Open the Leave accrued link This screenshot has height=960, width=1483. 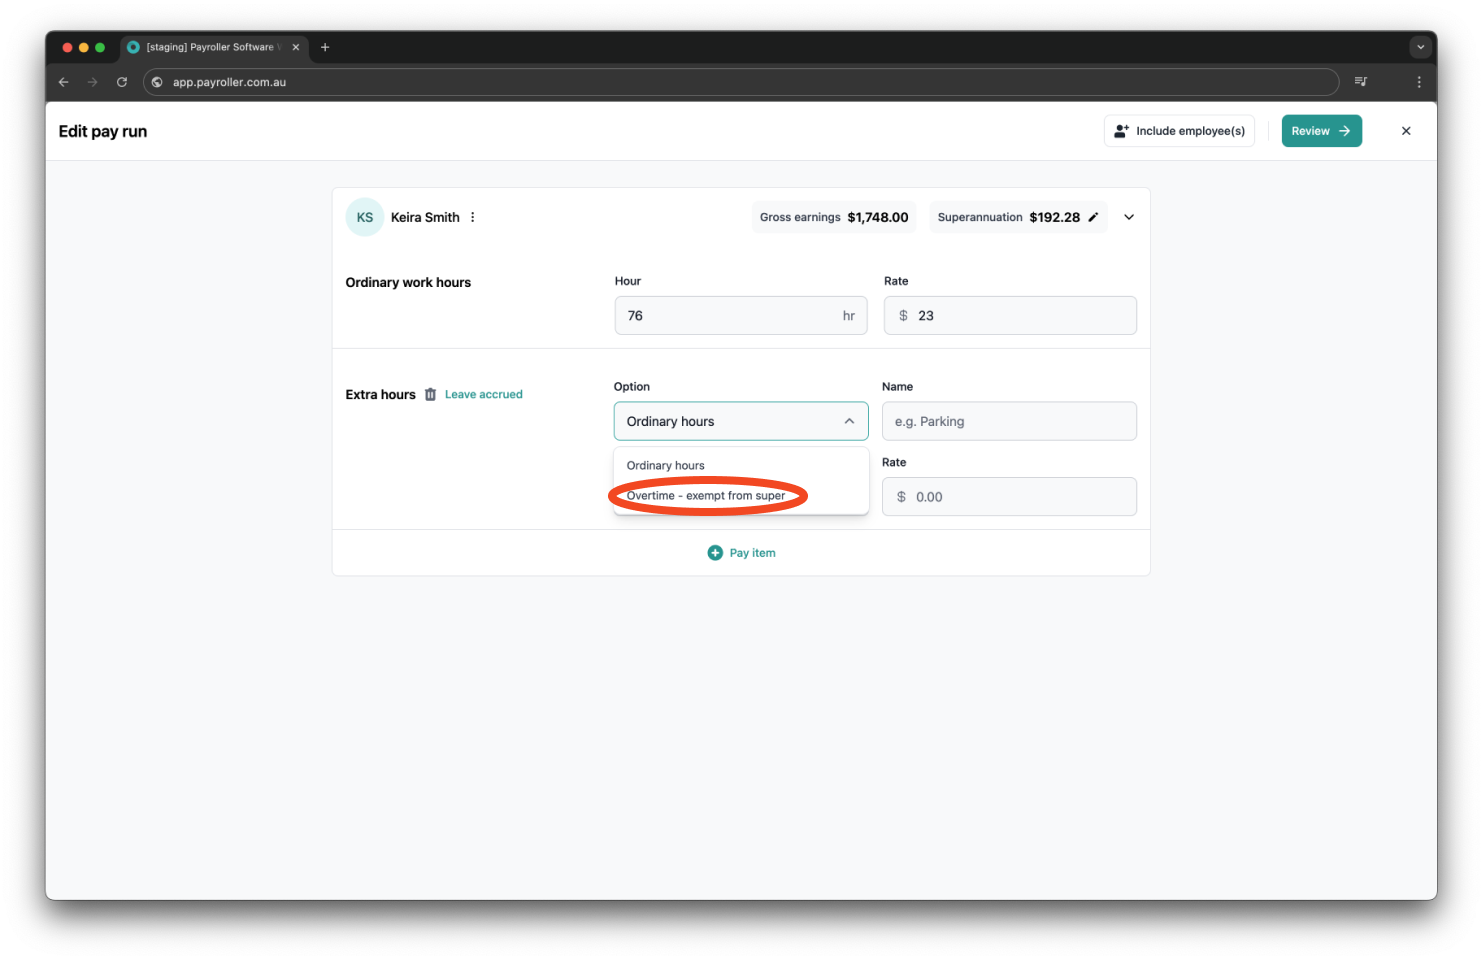483,394
